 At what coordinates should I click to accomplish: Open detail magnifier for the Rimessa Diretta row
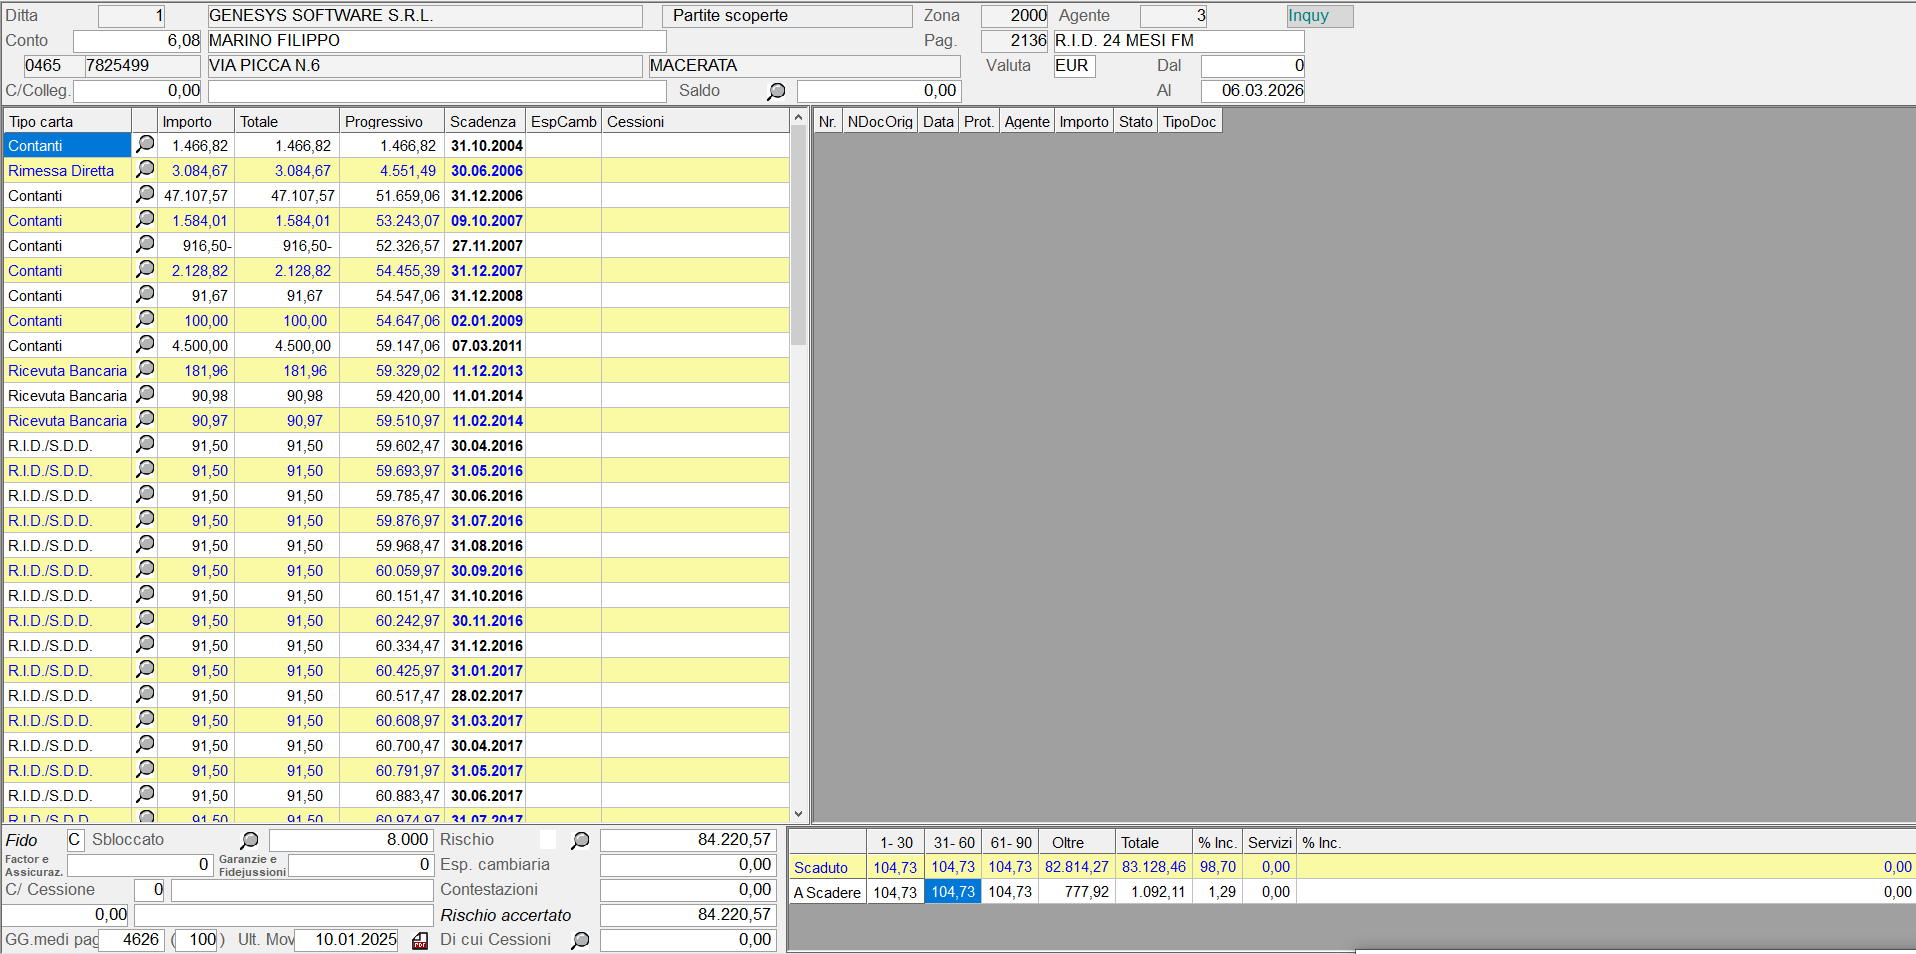click(x=145, y=170)
